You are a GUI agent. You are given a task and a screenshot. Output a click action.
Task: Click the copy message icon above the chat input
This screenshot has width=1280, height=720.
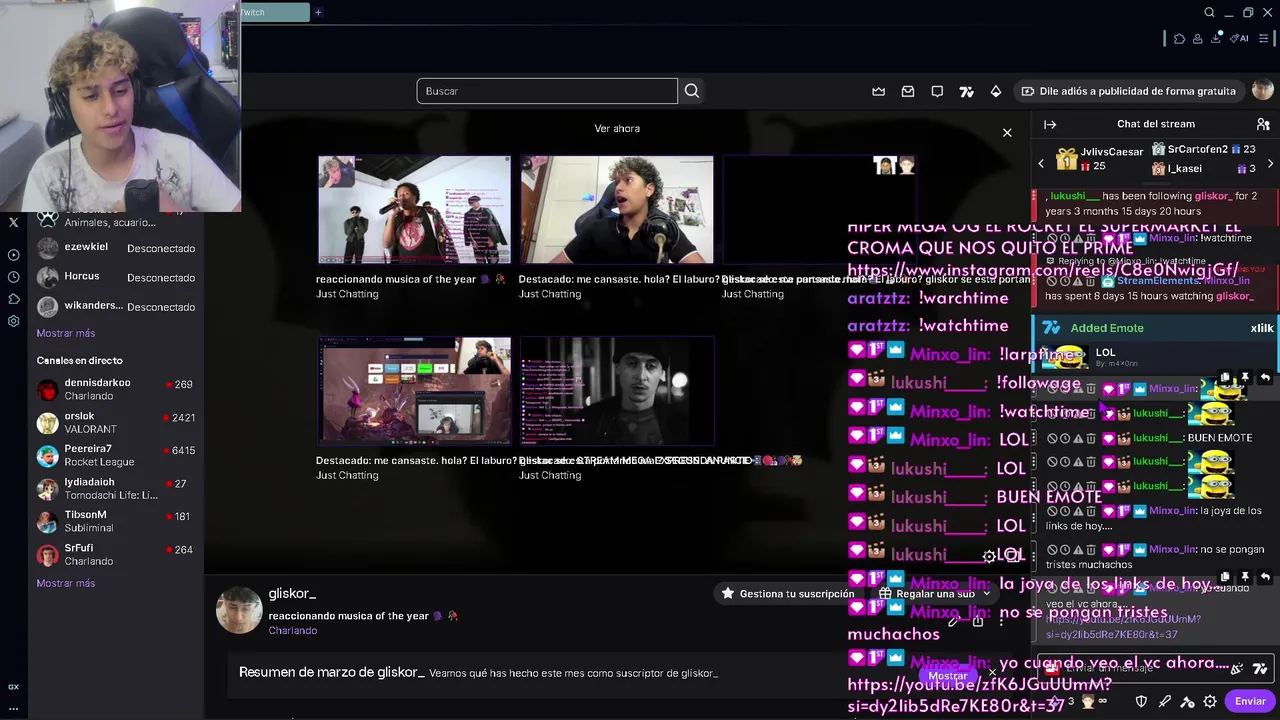coord(1225,577)
